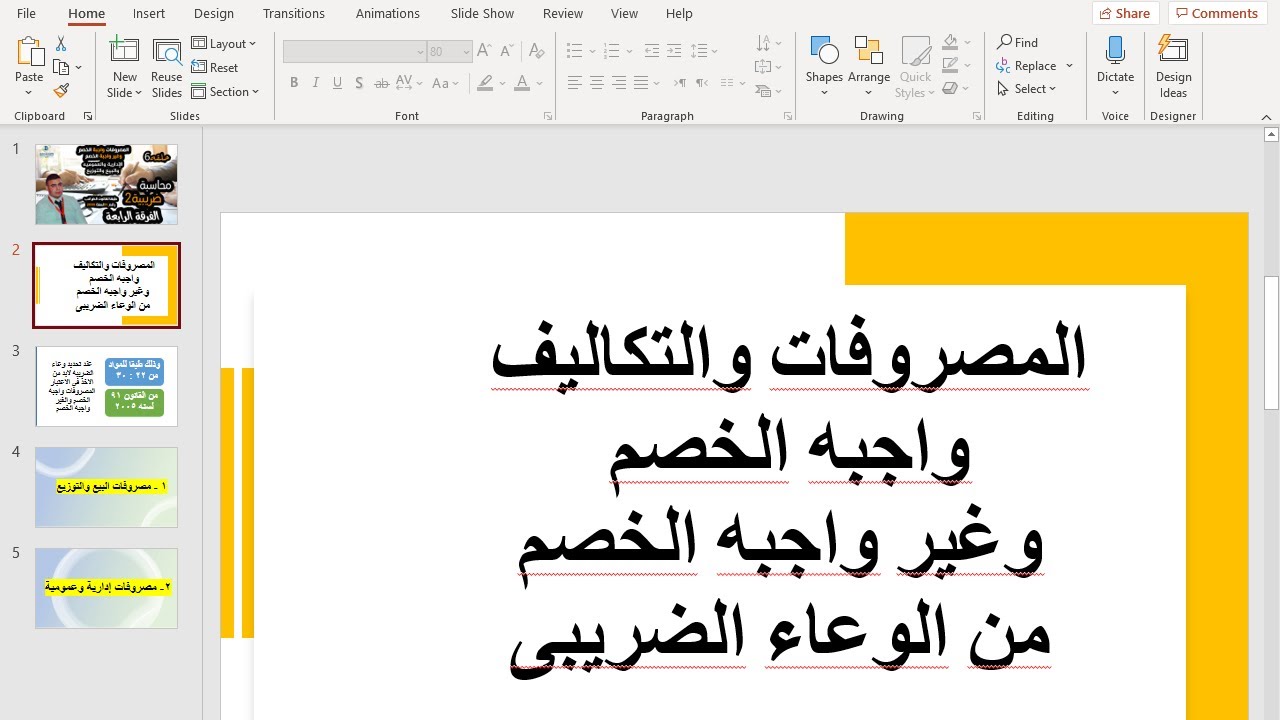Select the Format Painter brush
Screen dimensions: 1280x720
(x=61, y=90)
